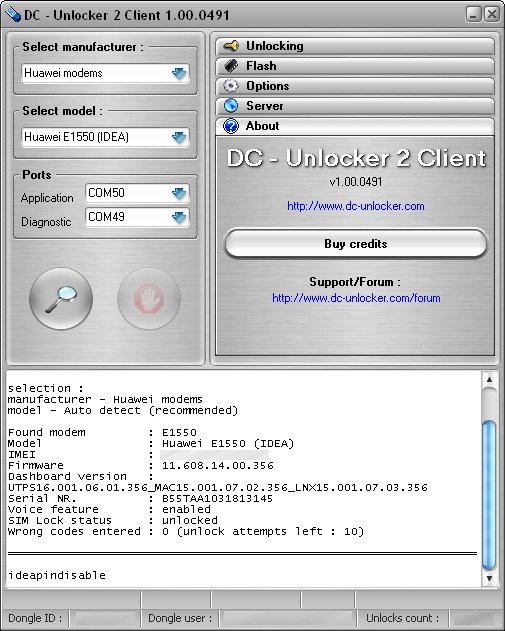Click the serial number B55TAA1031813145 text

tap(217, 499)
